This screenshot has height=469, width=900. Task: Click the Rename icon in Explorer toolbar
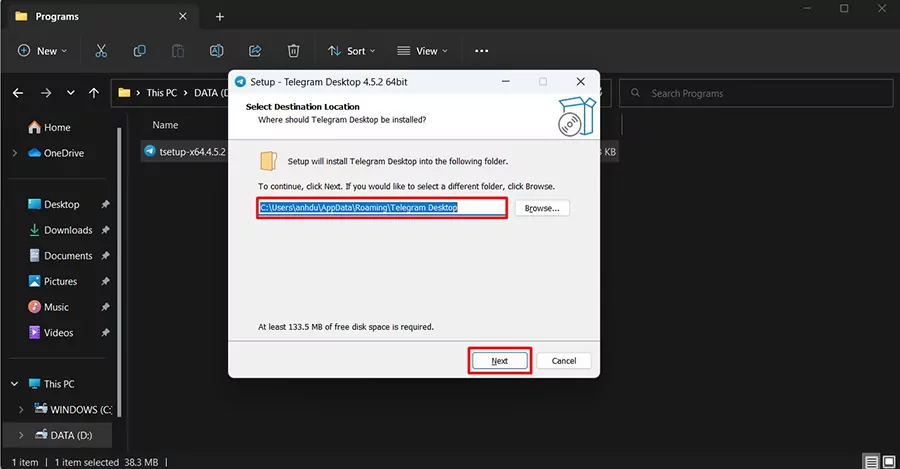[x=216, y=51]
